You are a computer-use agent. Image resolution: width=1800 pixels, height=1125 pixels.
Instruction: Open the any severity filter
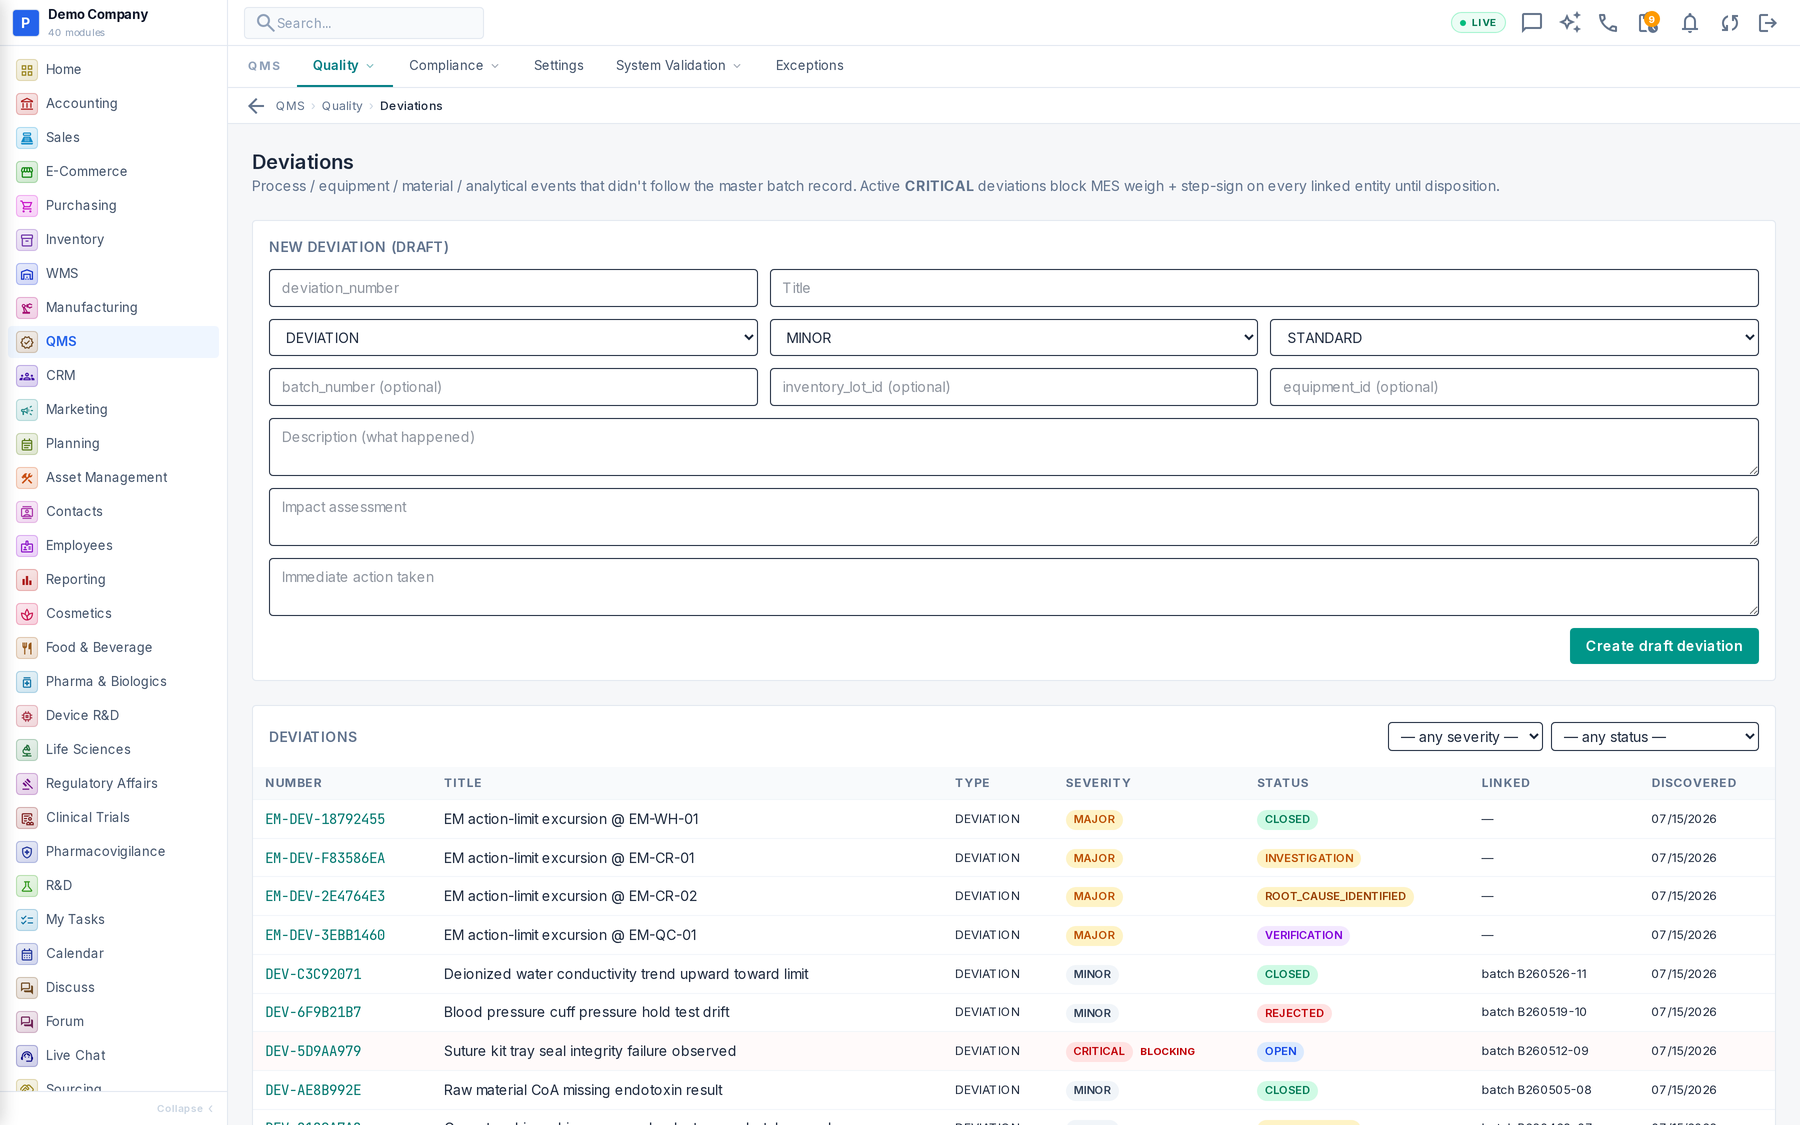pyautogui.click(x=1465, y=737)
